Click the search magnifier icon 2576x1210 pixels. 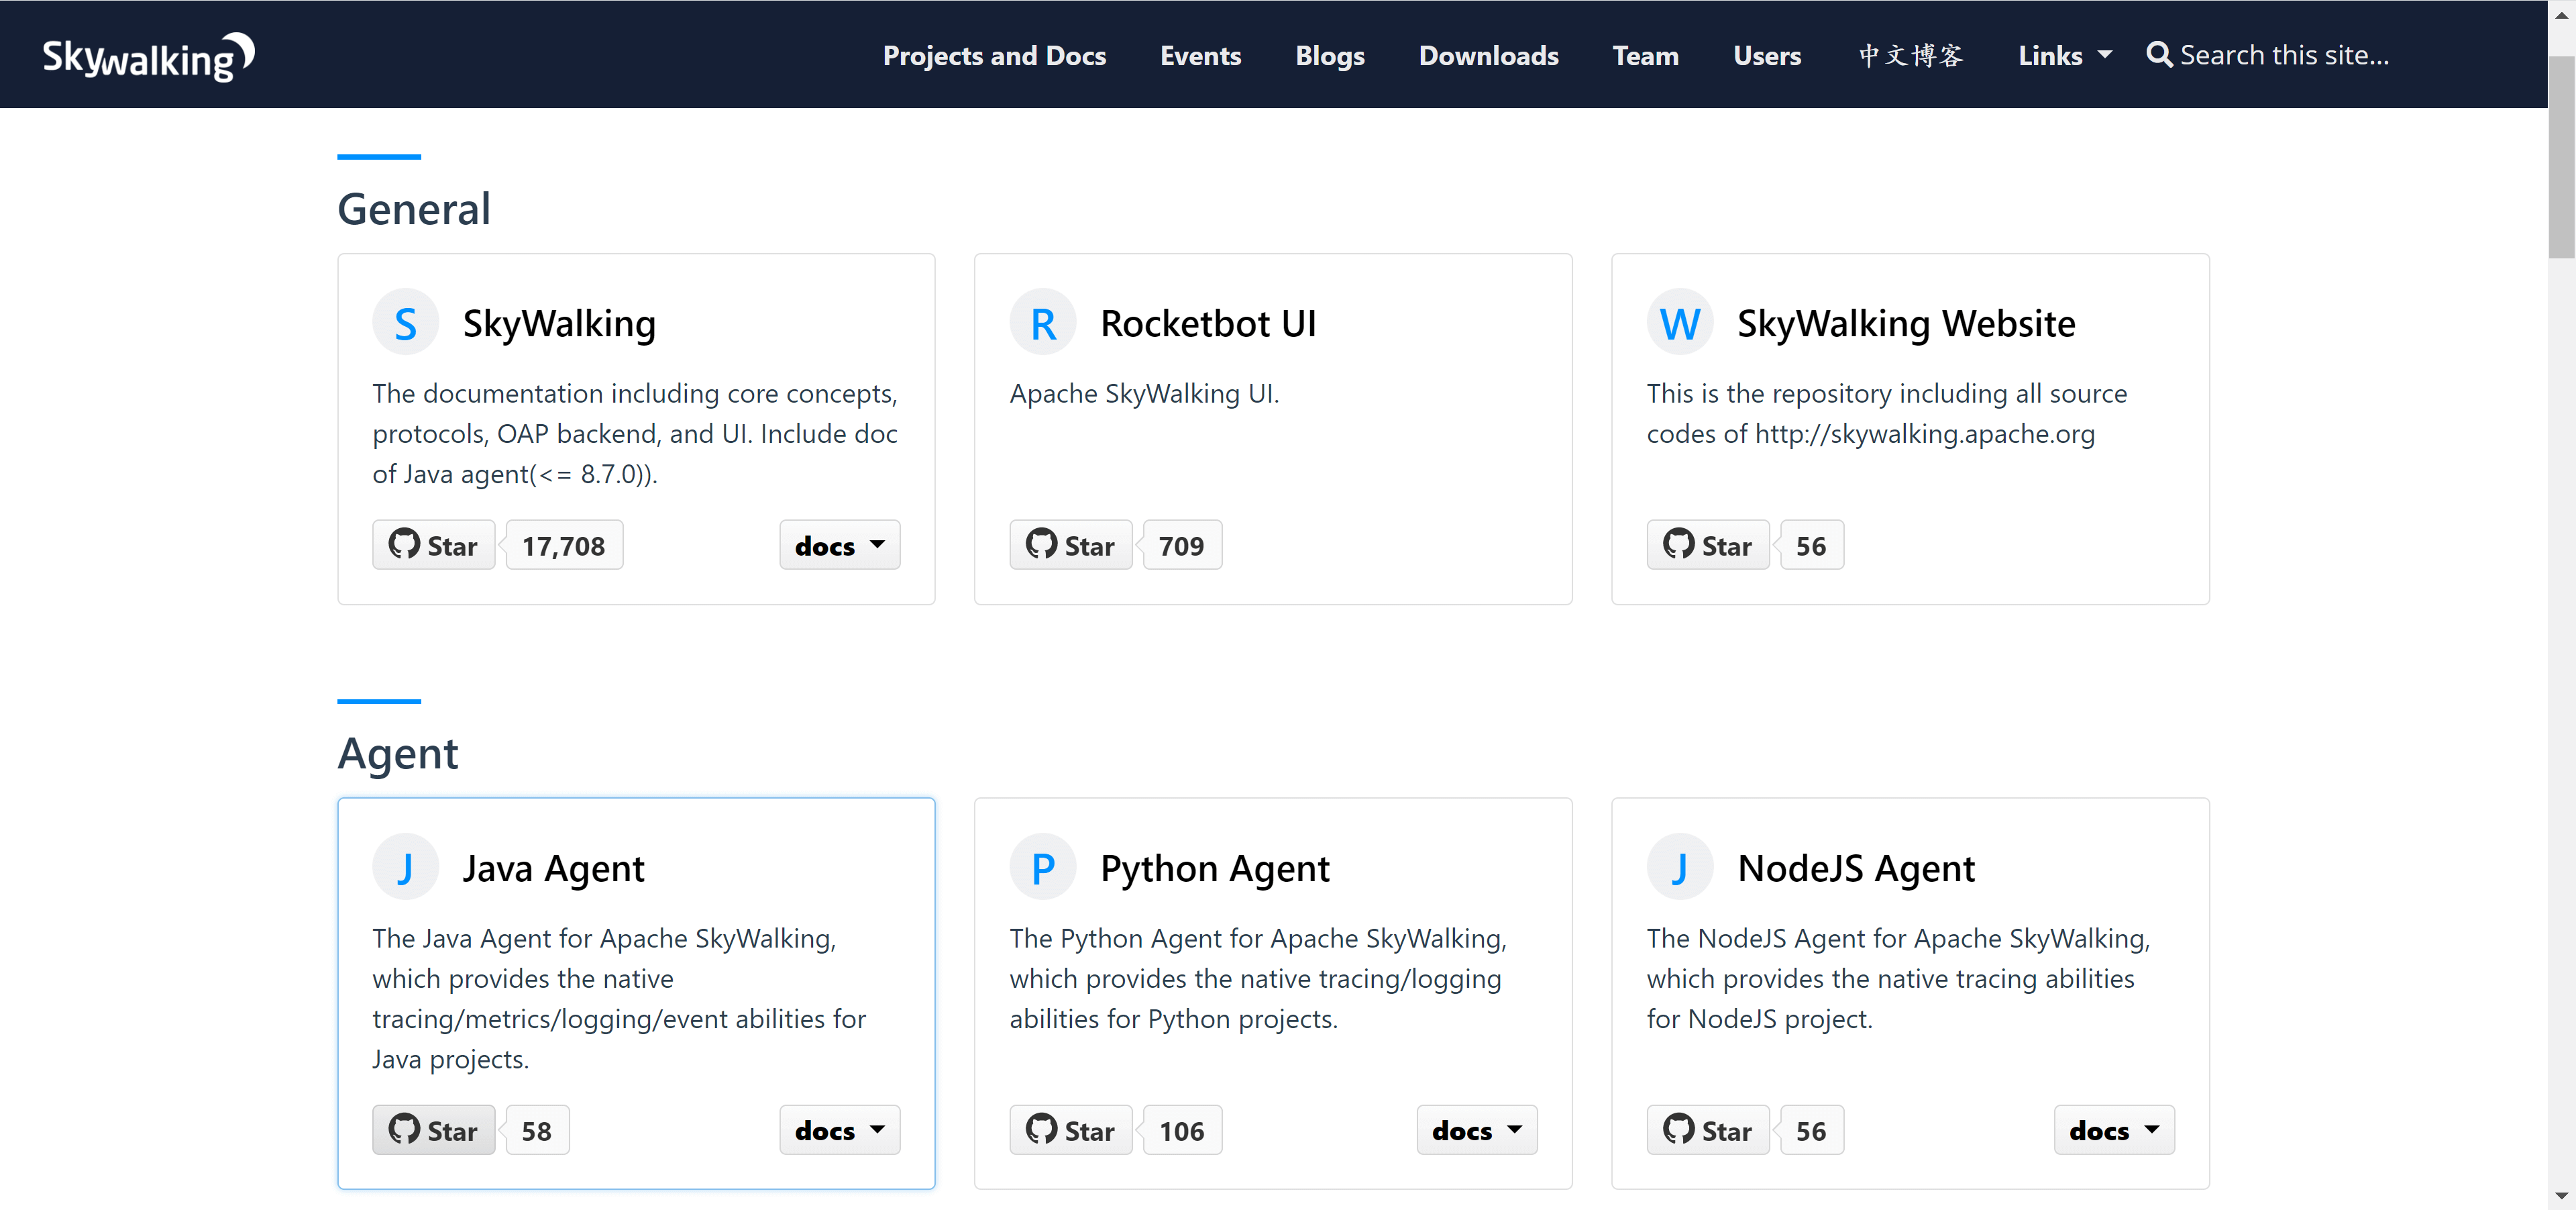tap(2158, 55)
